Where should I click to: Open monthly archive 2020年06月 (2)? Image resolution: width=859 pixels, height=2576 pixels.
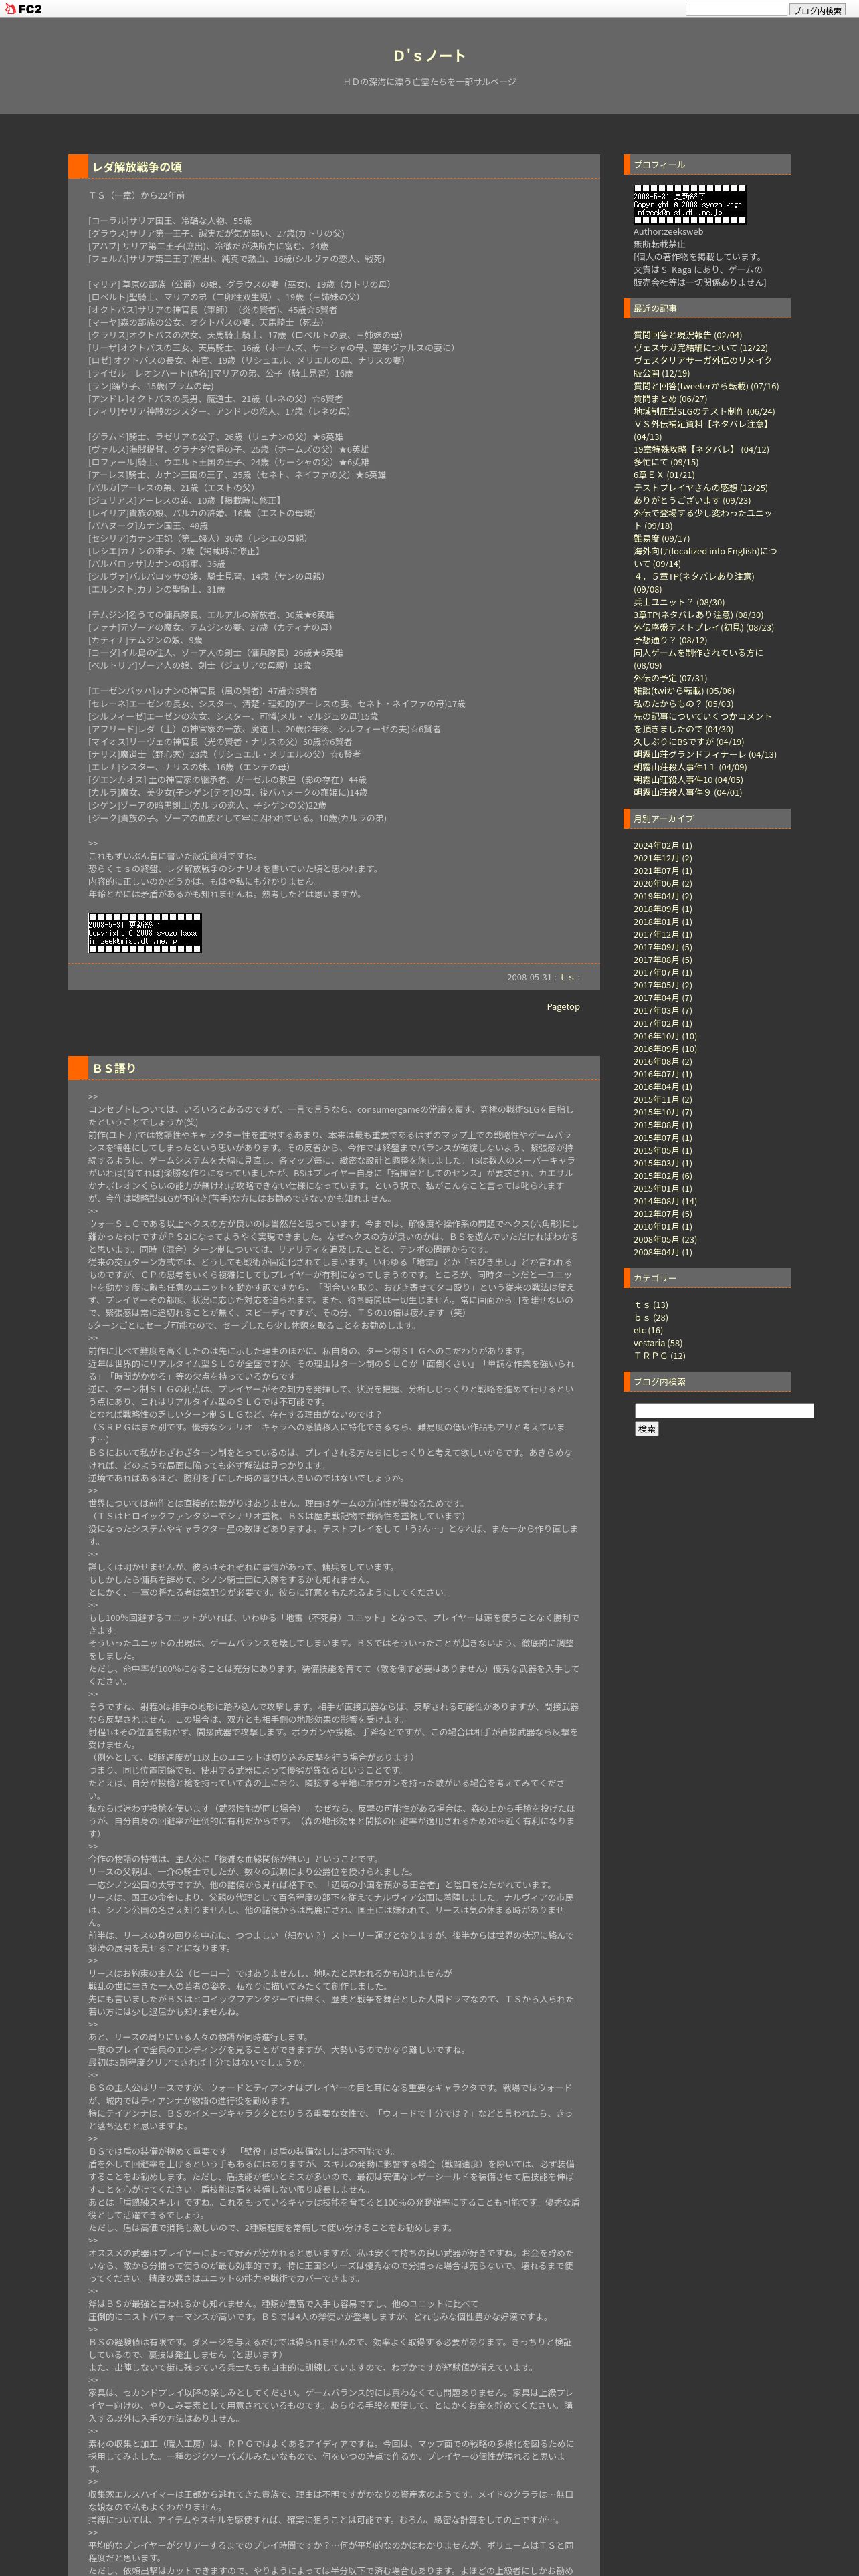coord(662,884)
